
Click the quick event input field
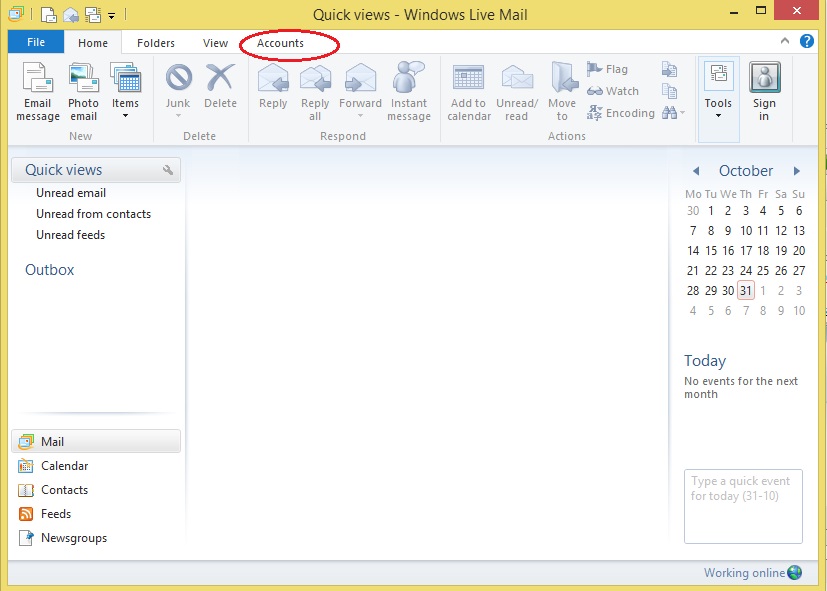pyautogui.click(x=743, y=506)
